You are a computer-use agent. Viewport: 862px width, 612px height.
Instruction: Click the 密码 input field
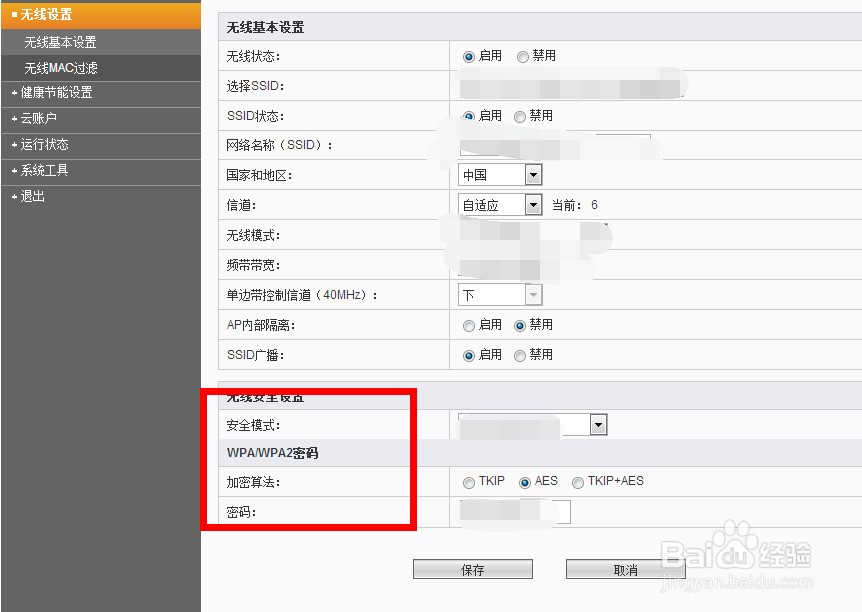pos(515,512)
